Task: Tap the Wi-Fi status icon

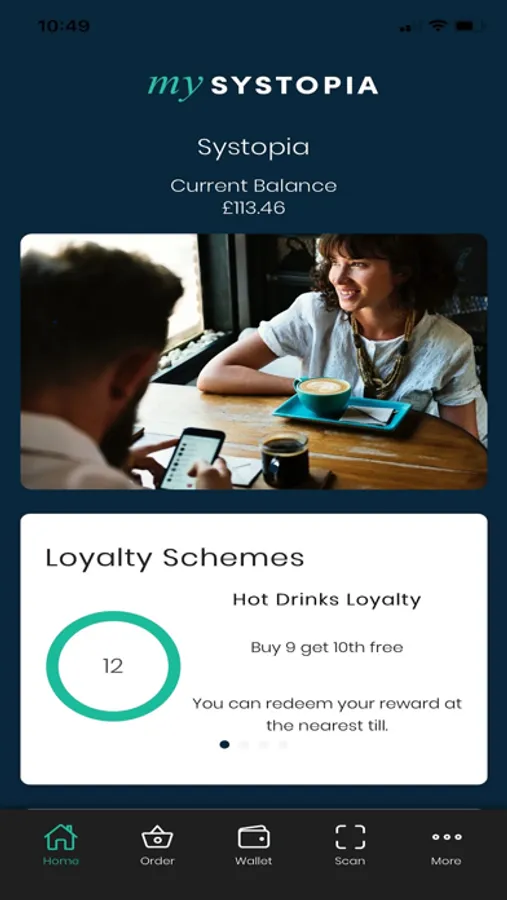Action: point(438,26)
